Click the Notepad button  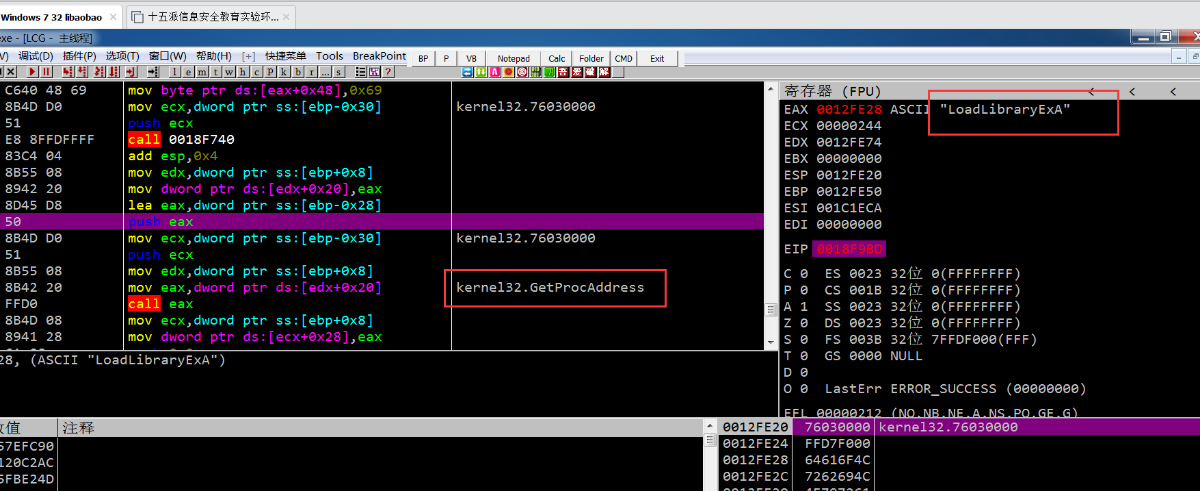coord(513,58)
